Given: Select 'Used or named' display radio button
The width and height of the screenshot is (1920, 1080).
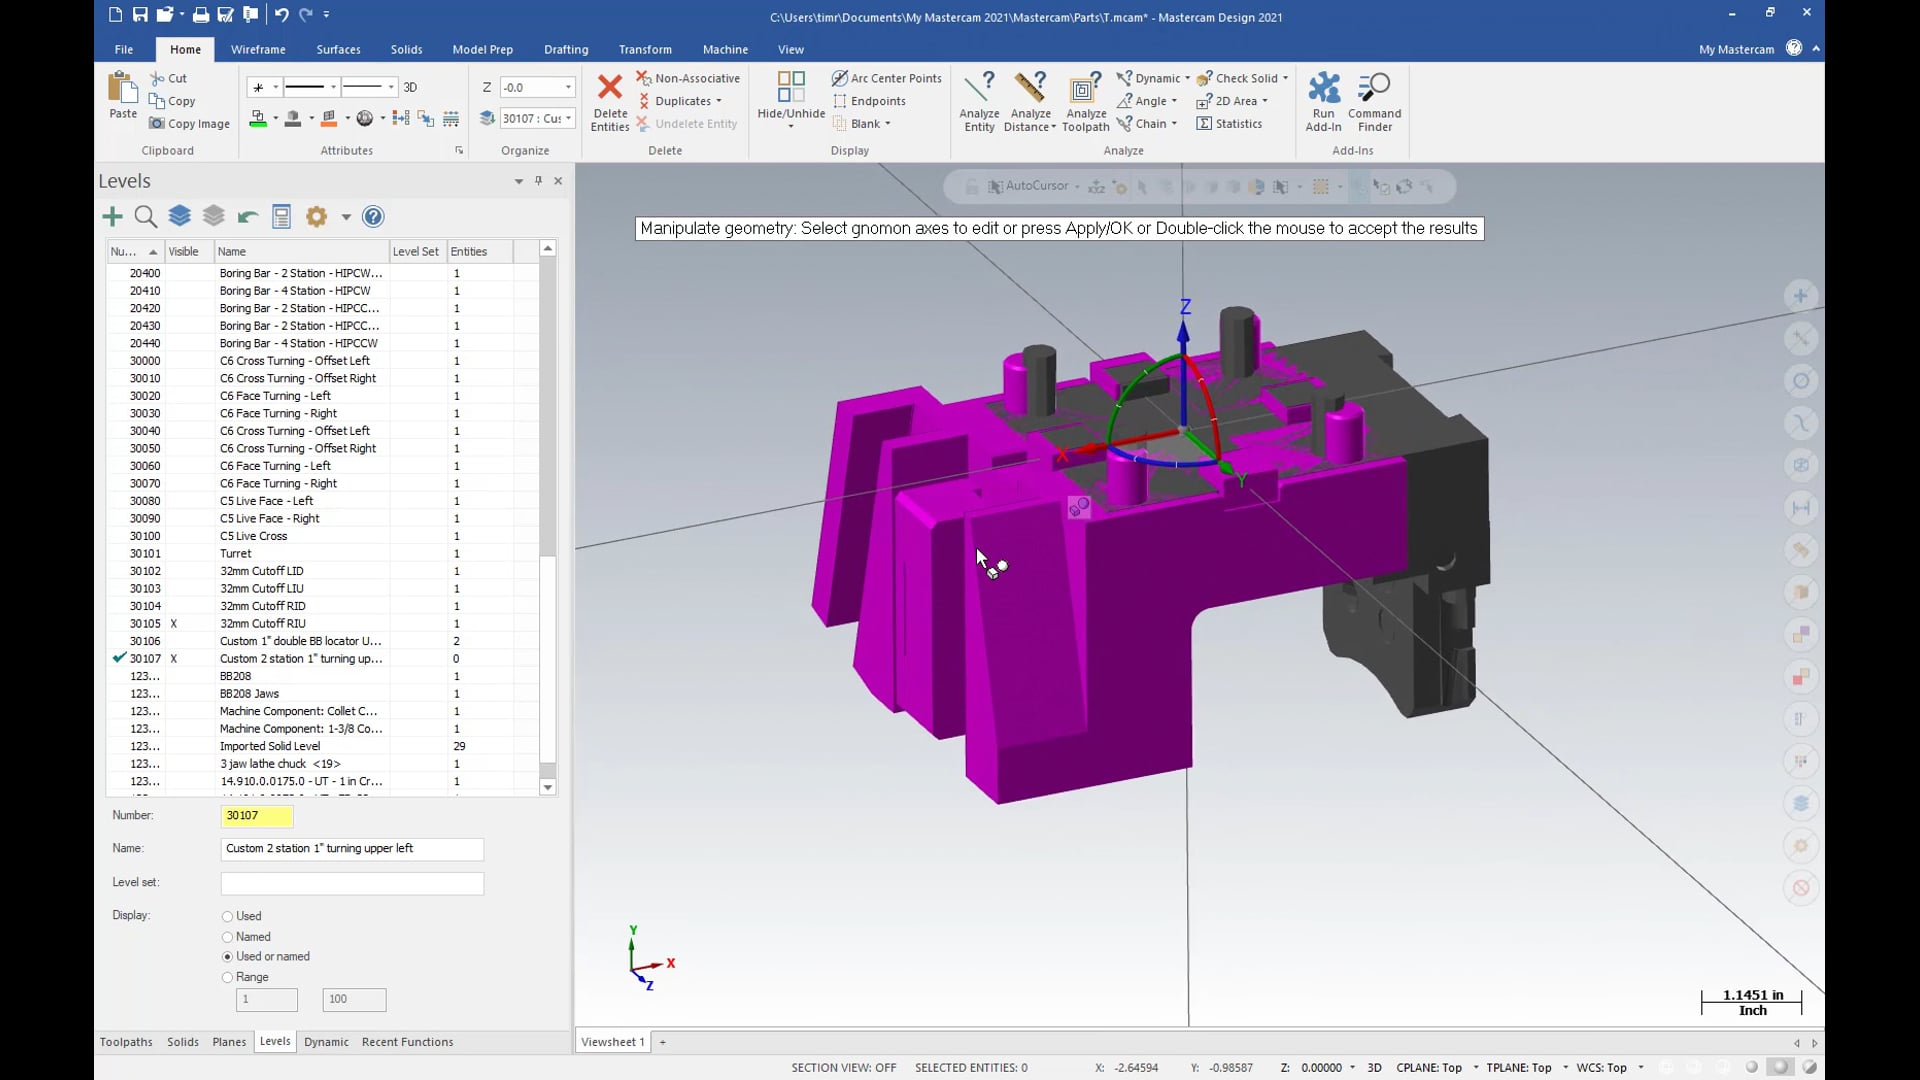Looking at the screenshot, I should [x=227, y=956].
